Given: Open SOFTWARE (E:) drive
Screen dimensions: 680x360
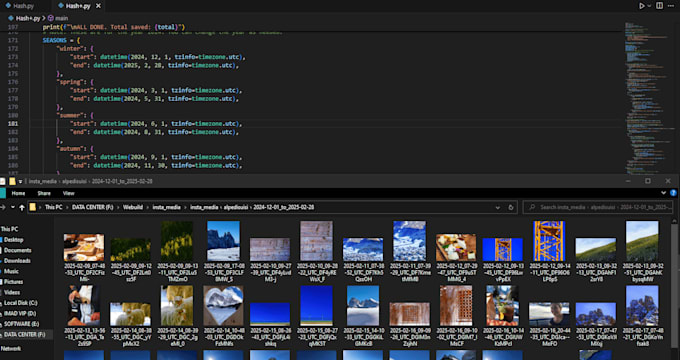Looking at the screenshot, I should (x=21, y=324).
